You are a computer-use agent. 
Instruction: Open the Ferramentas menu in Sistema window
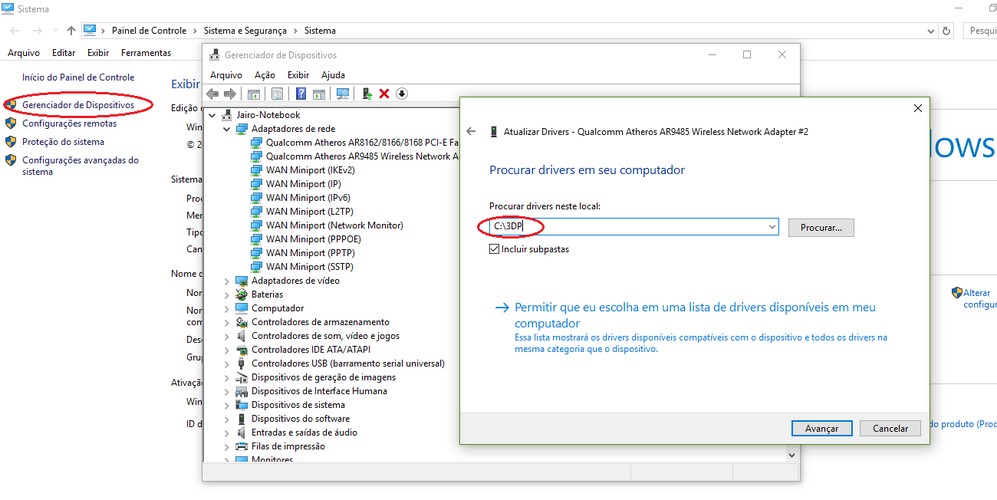click(146, 53)
